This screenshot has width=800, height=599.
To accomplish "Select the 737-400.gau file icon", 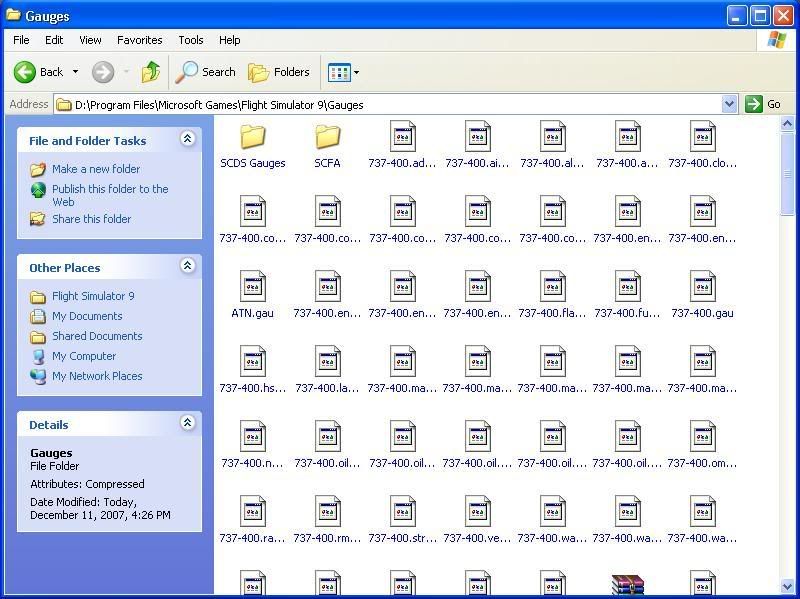I will 702,287.
